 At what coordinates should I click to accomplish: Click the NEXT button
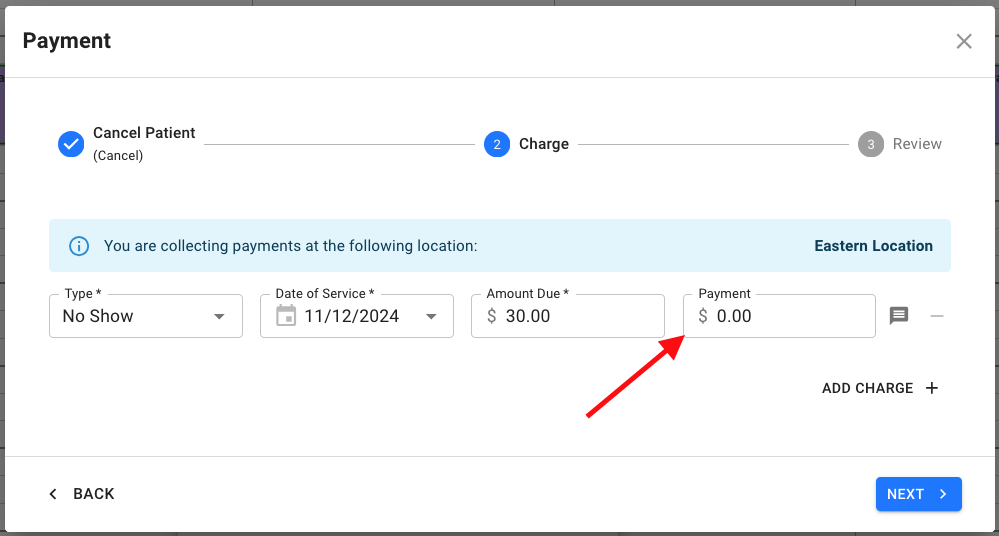point(918,494)
